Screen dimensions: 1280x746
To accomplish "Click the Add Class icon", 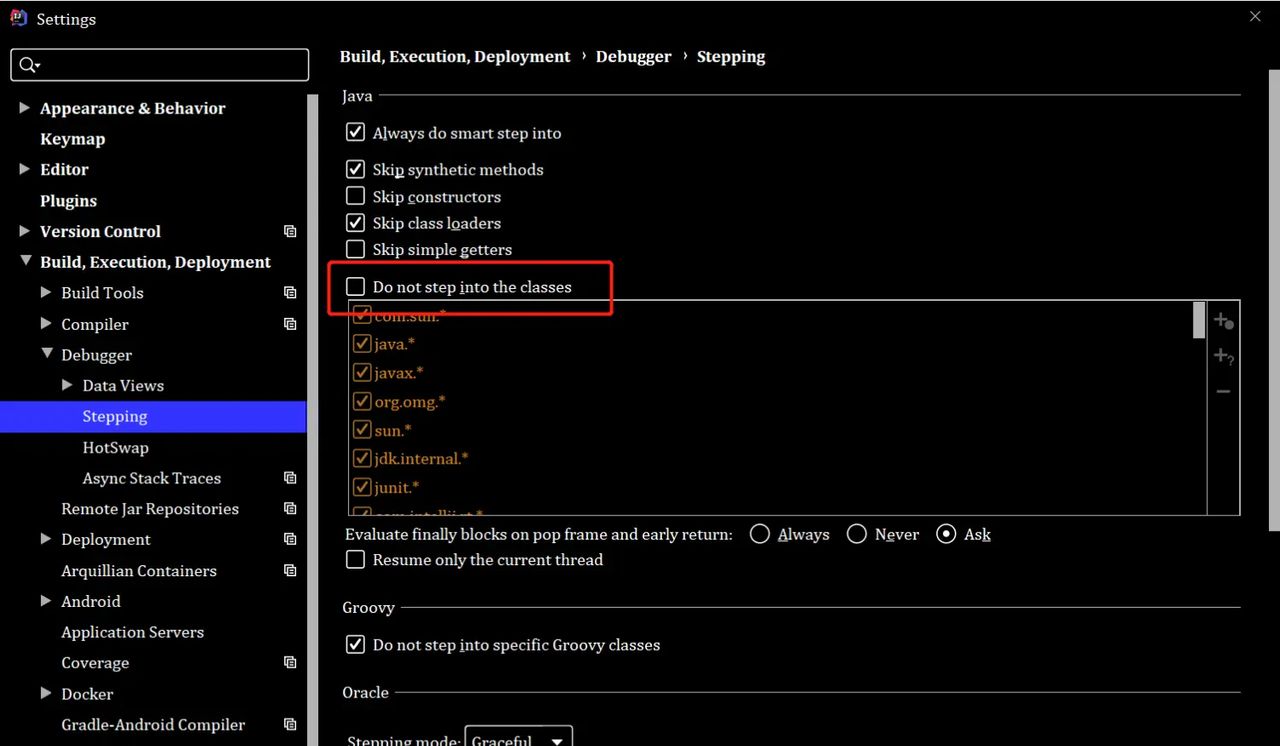I will (1223, 321).
